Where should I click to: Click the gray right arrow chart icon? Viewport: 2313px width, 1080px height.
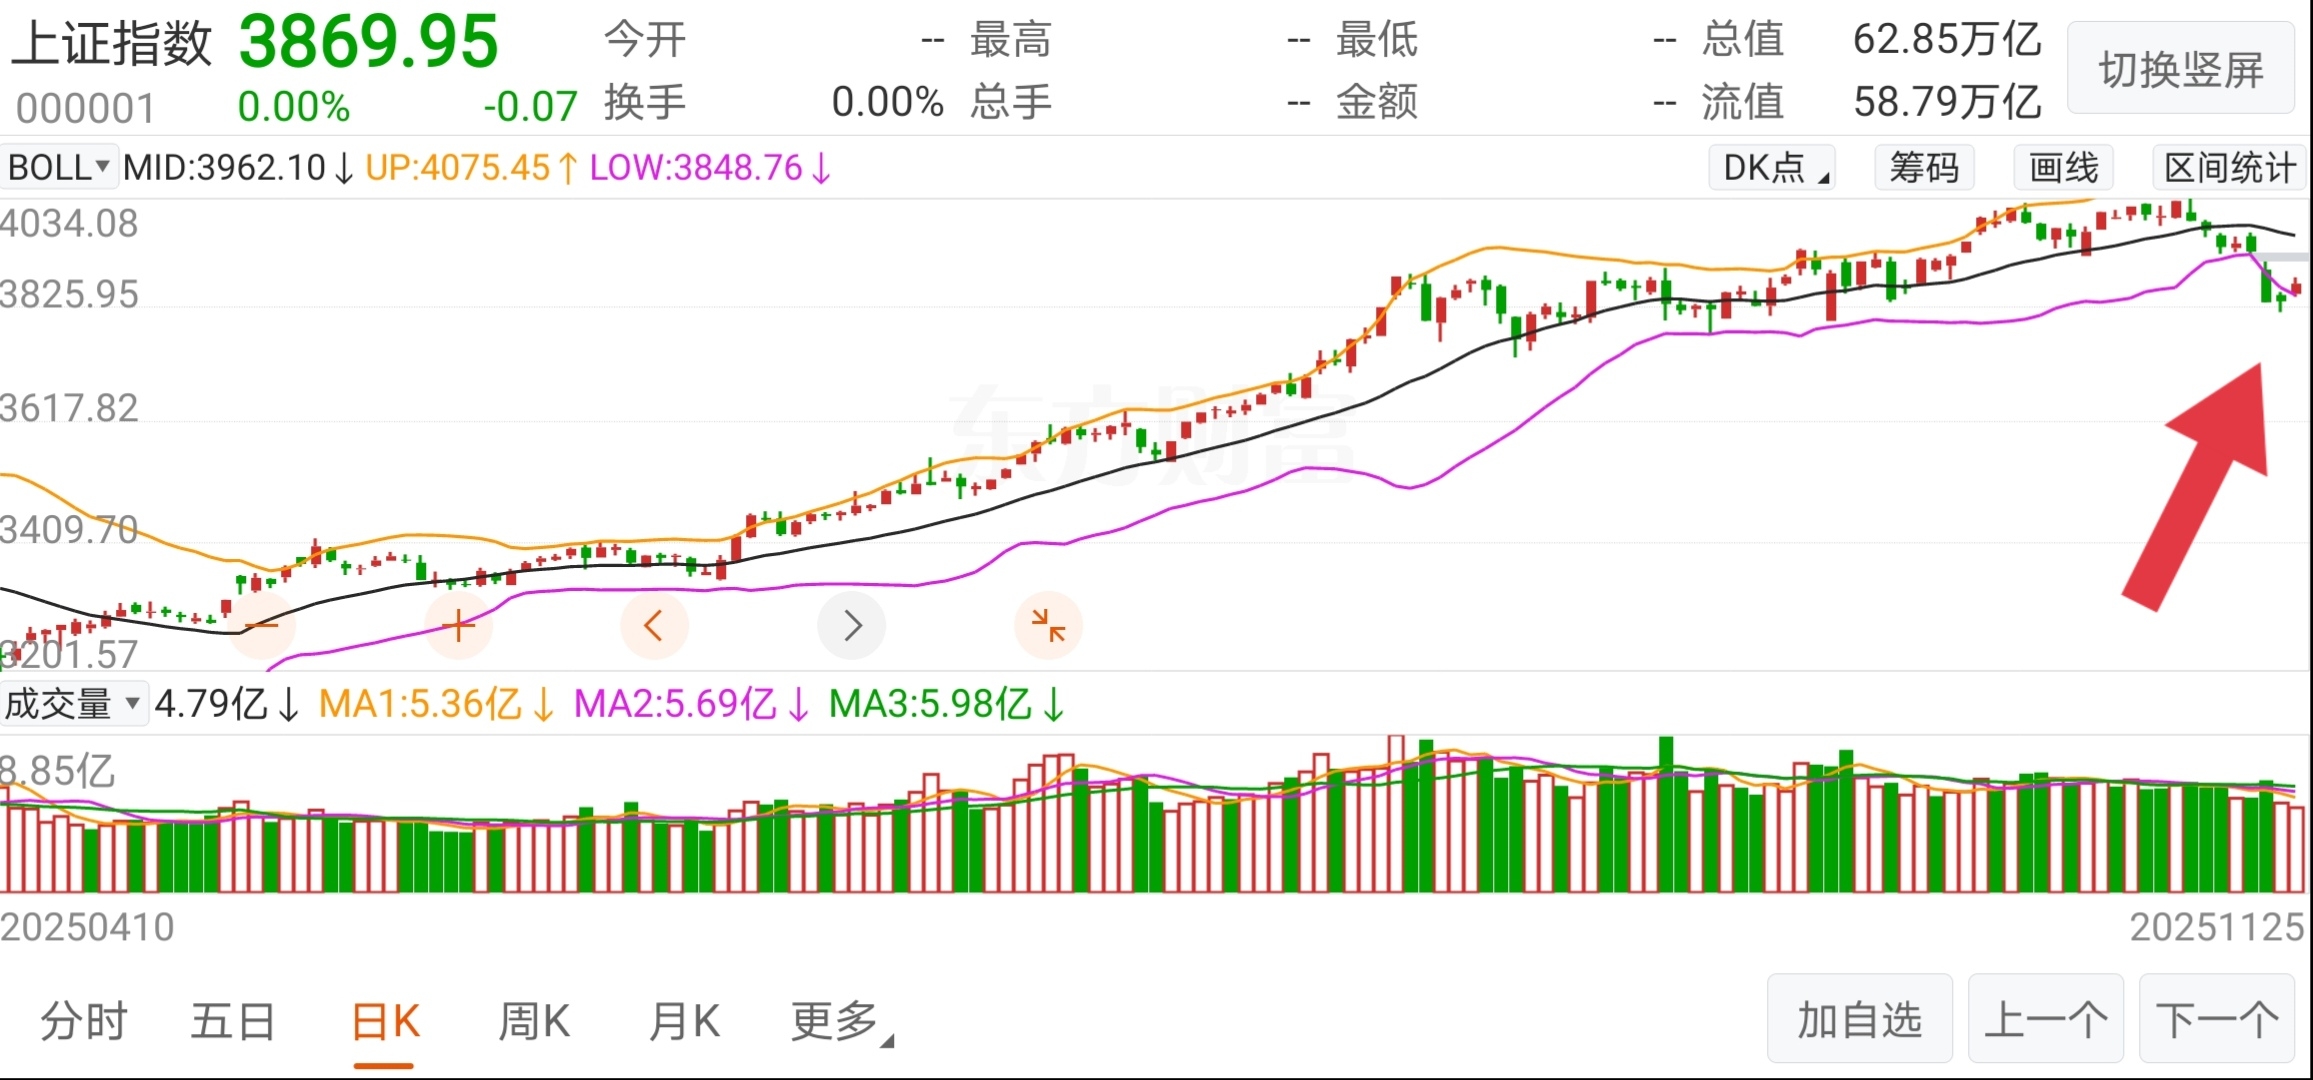coord(851,626)
